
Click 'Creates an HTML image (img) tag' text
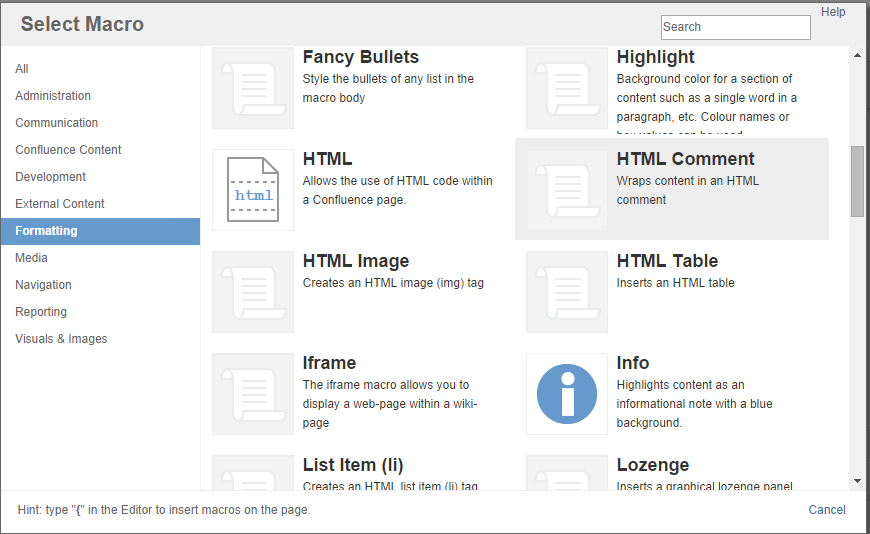[393, 283]
